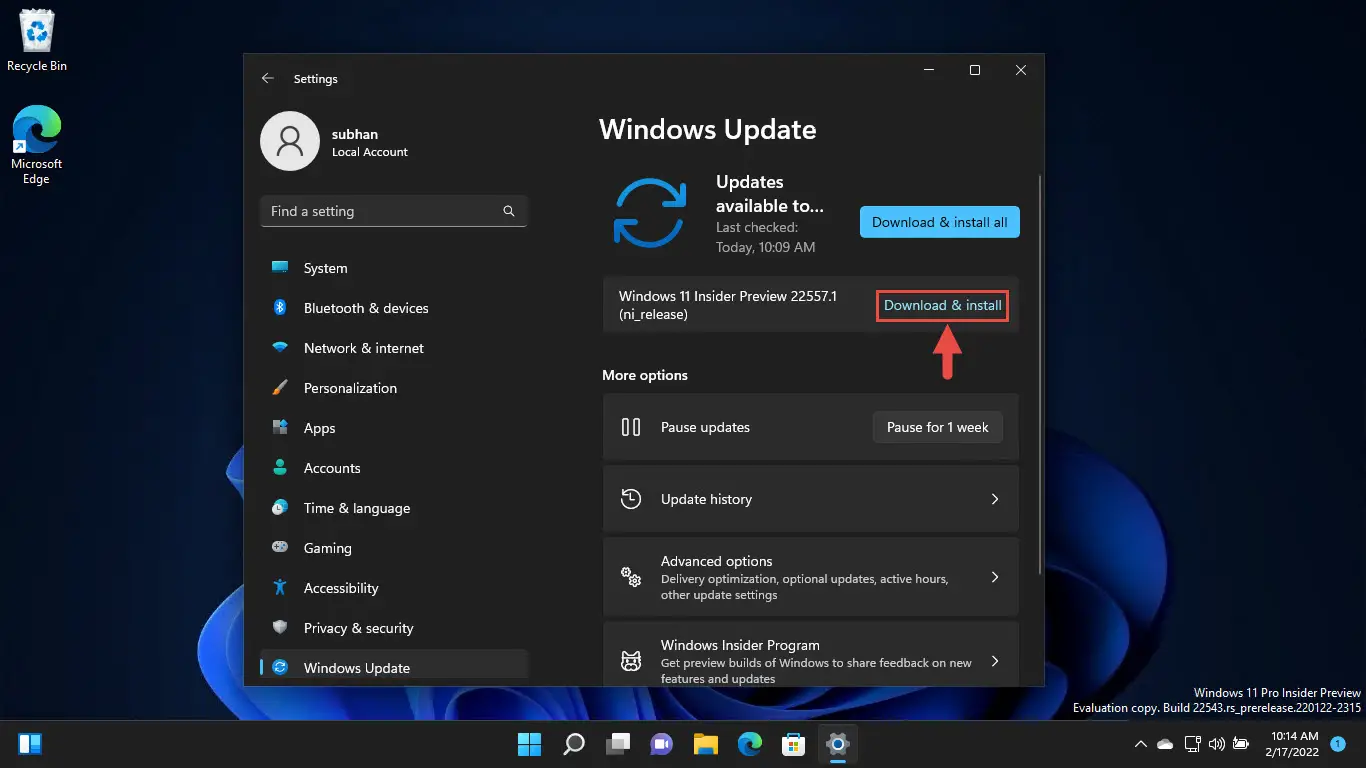This screenshot has width=1366, height=768.
Task: Open taskbar Search
Action: coord(574,744)
